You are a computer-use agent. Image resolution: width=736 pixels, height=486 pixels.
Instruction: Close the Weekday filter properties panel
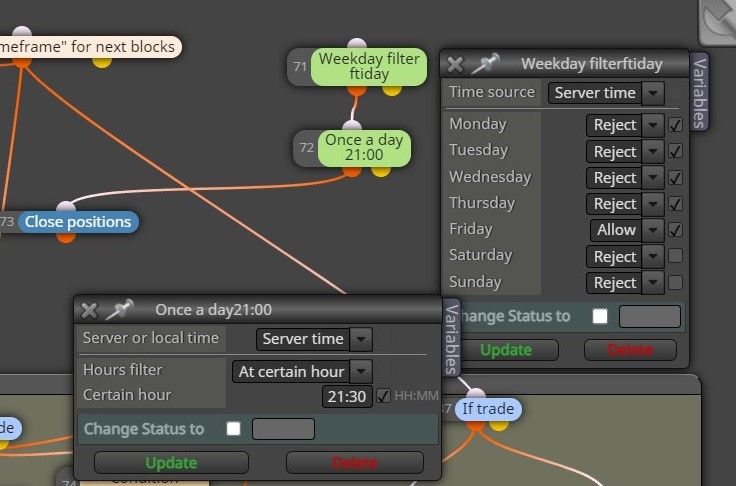tap(455, 64)
